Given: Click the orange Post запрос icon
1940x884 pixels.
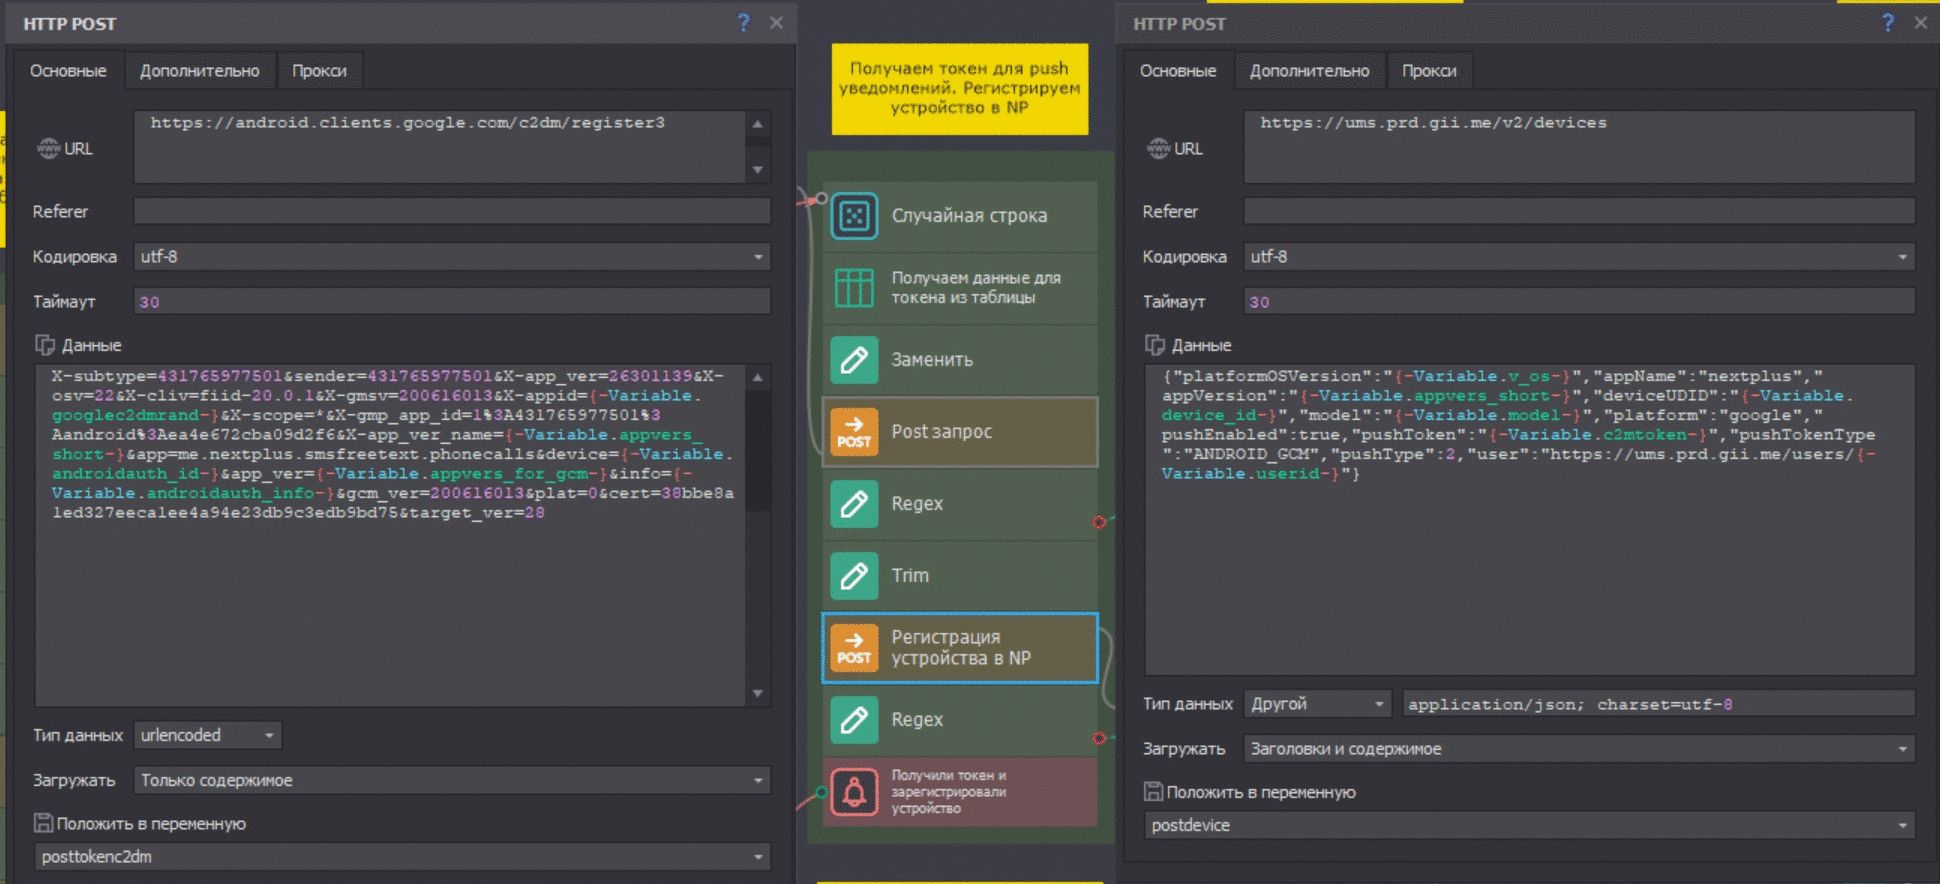Looking at the screenshot, I should point(854,432).
